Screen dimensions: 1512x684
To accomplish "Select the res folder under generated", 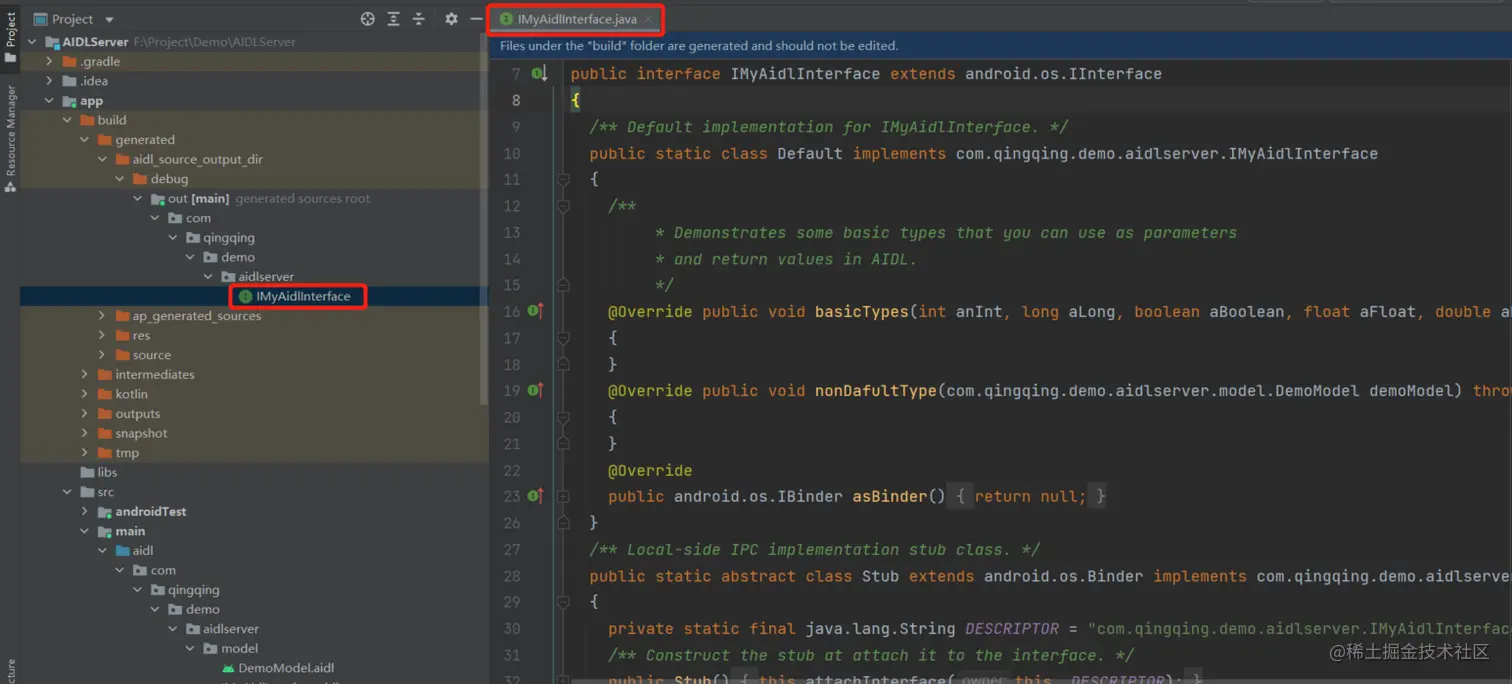I will (x=133, y=335).
